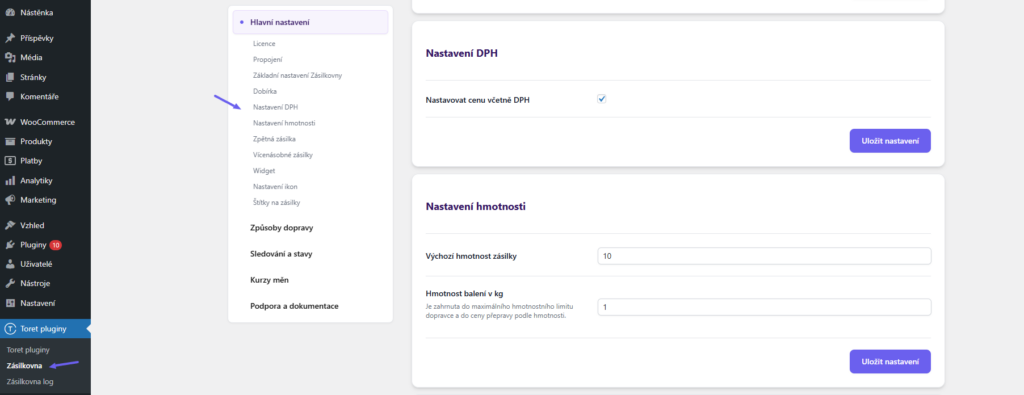Open Zásilkovna log submenu item
Screen dimensions: 1024x395
click(30, 381)
